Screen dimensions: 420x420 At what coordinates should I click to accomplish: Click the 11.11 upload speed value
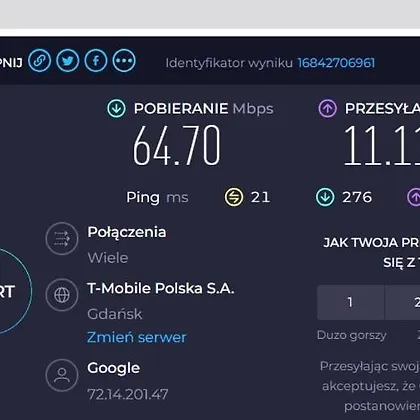(382, 145)
